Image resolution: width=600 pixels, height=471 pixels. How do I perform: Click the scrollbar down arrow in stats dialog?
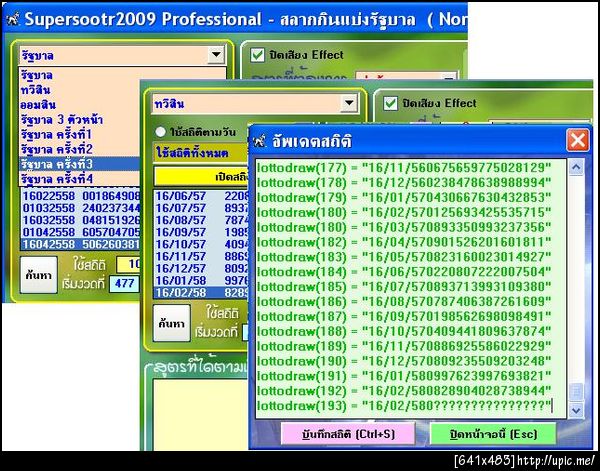tap(576, 410)
